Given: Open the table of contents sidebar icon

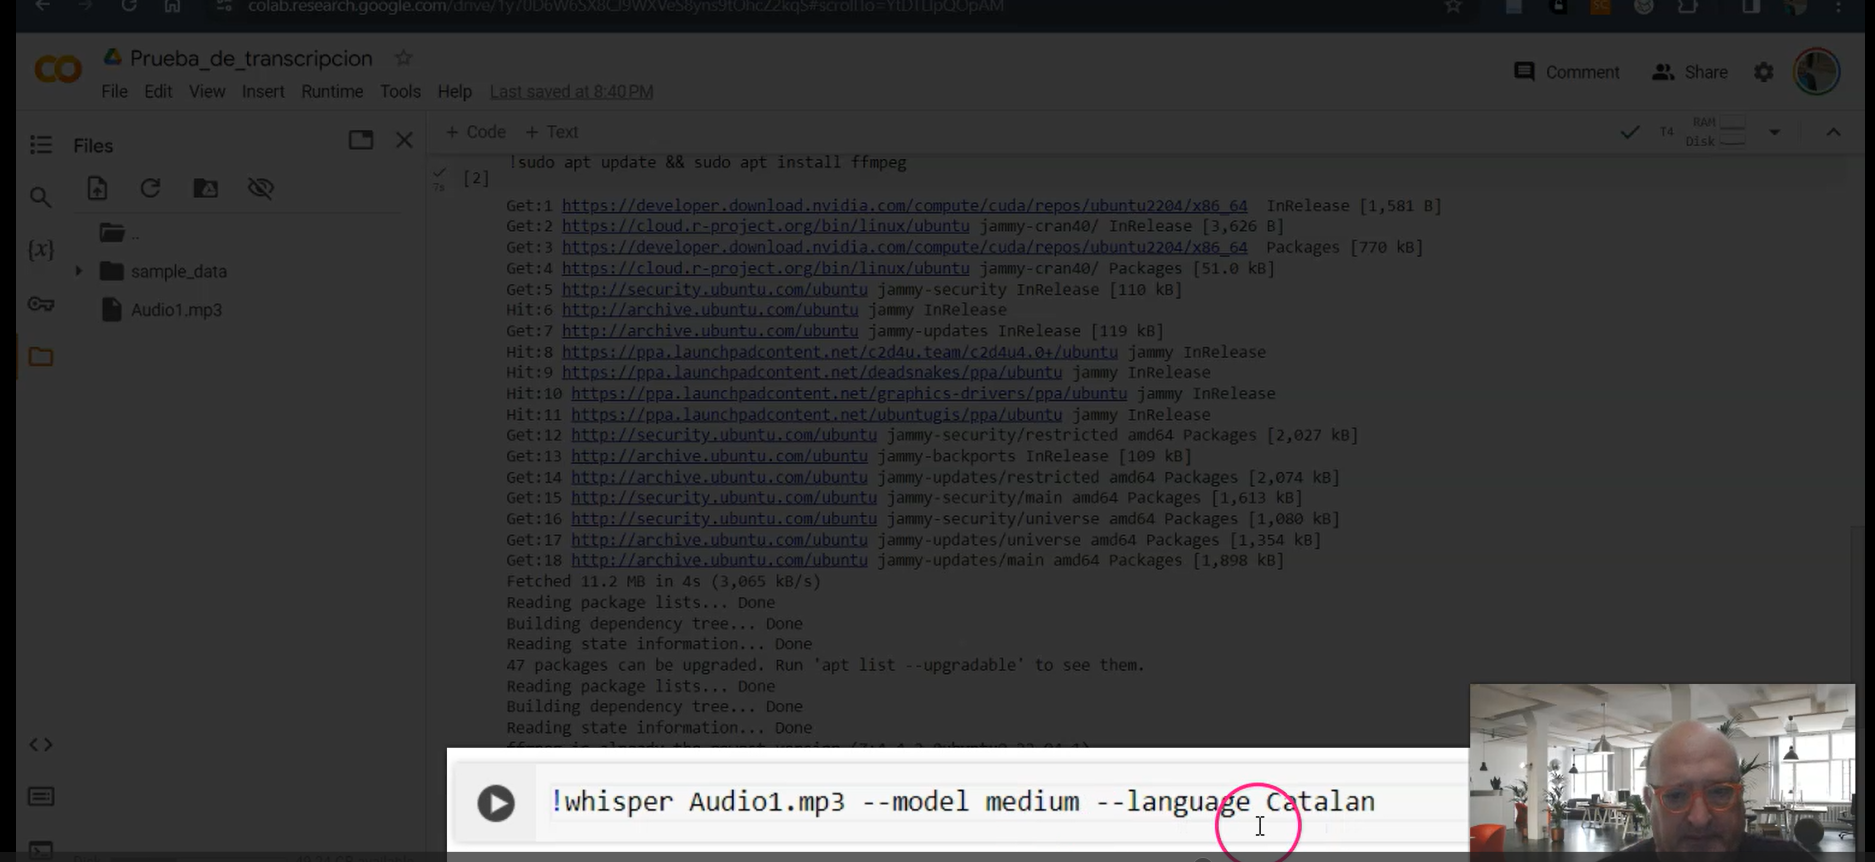Looking at the screenshot, I should [41, 145].
